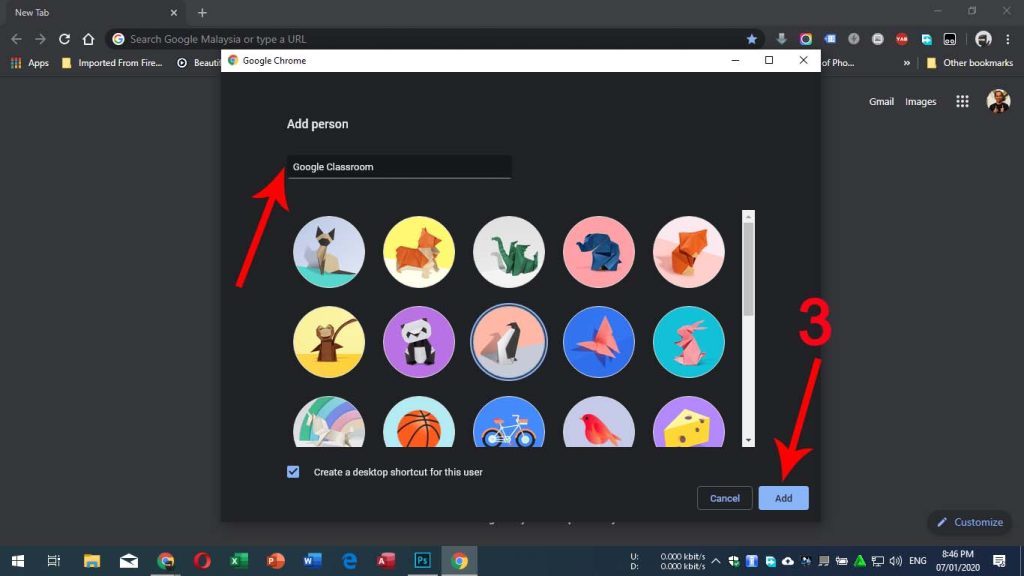The height and width of the screenshot is (576, 1024).
Task: Pick the cheese avatar
Action: tap(688, 422)
